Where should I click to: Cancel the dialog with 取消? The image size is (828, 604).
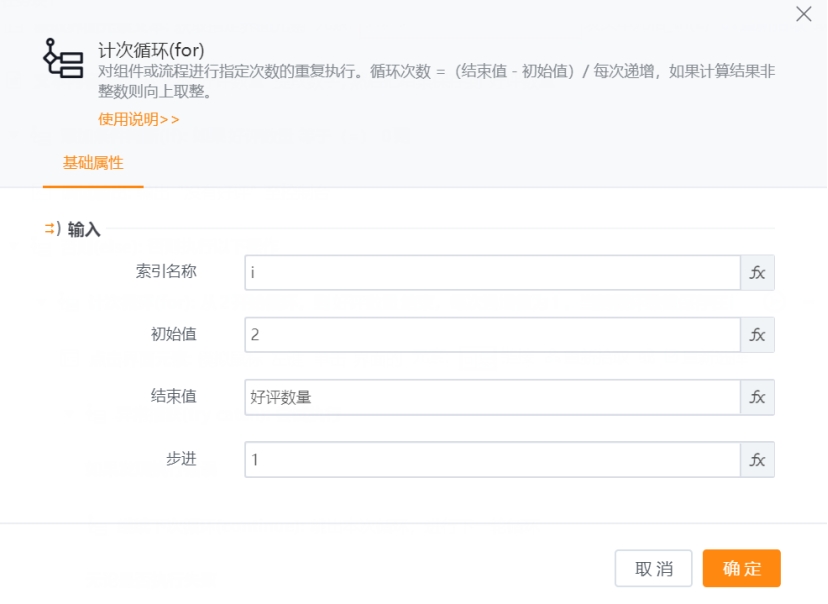click(x=653, y=568)
